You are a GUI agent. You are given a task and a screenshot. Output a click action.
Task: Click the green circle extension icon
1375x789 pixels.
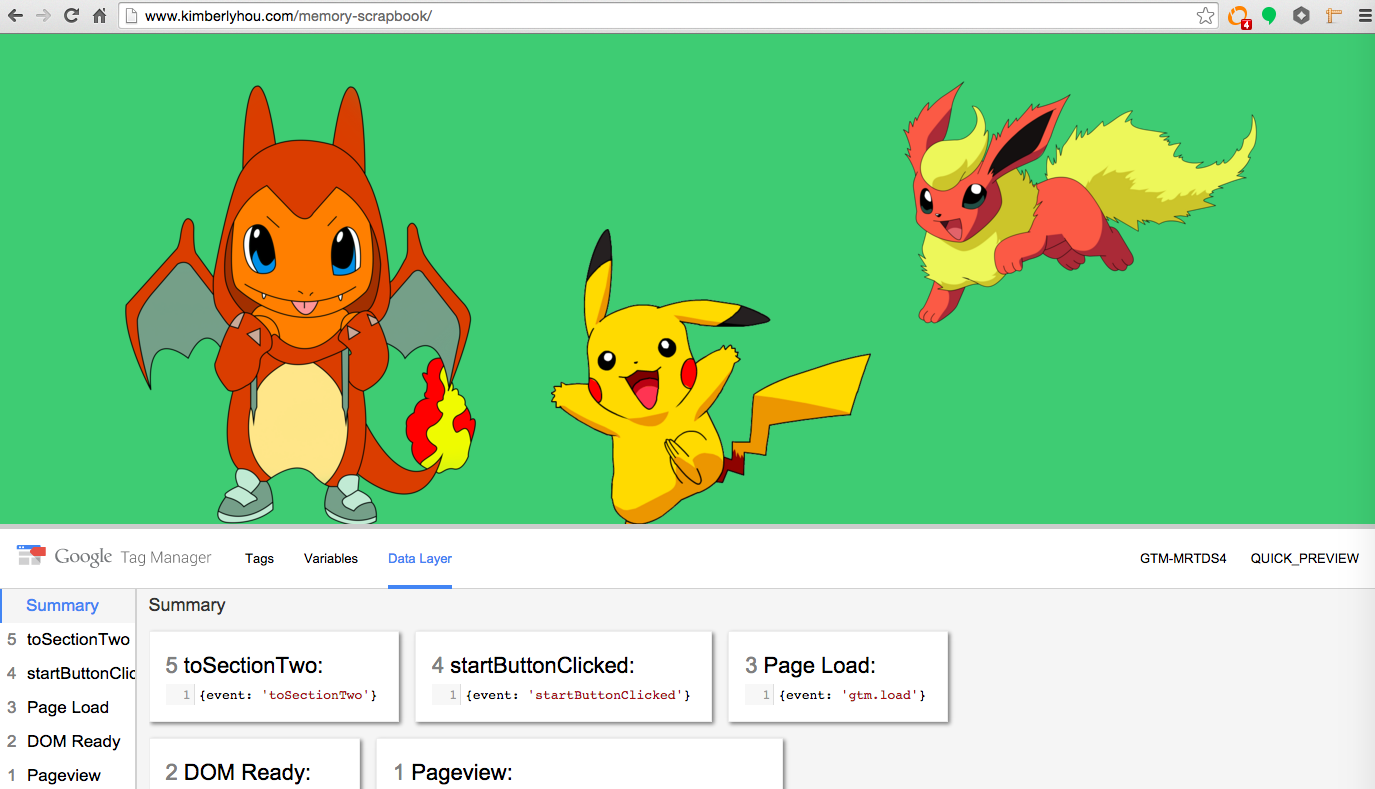pos(1269,15)
